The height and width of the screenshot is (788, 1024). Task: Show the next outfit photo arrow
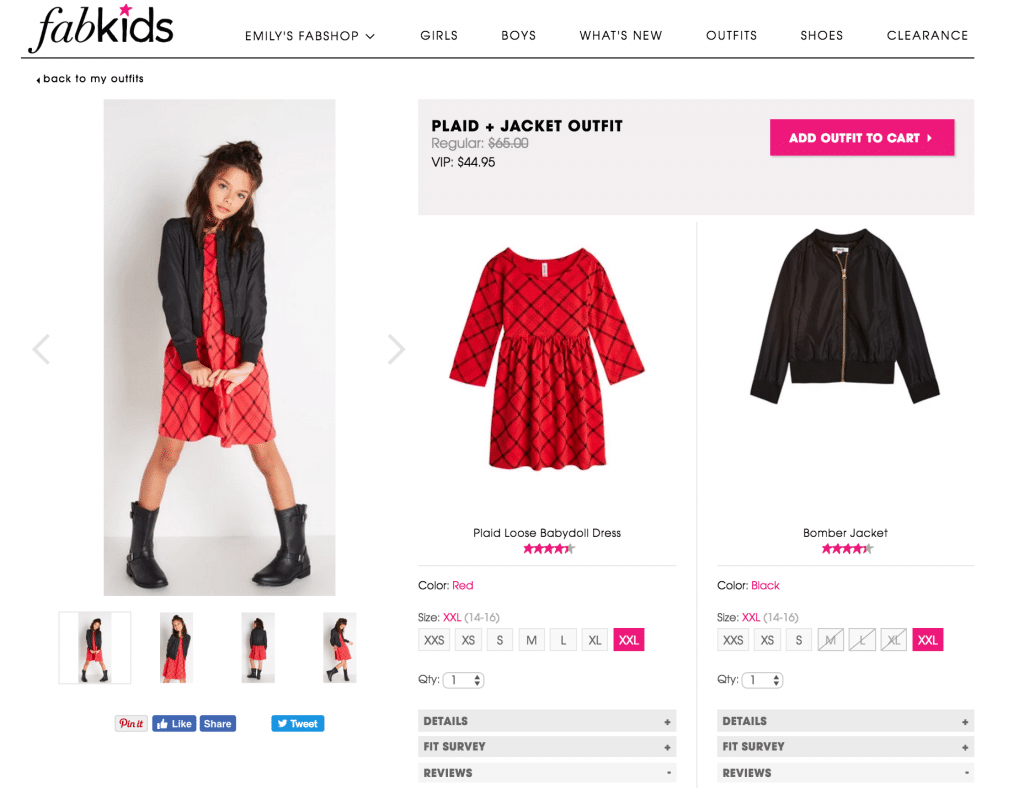396,349
